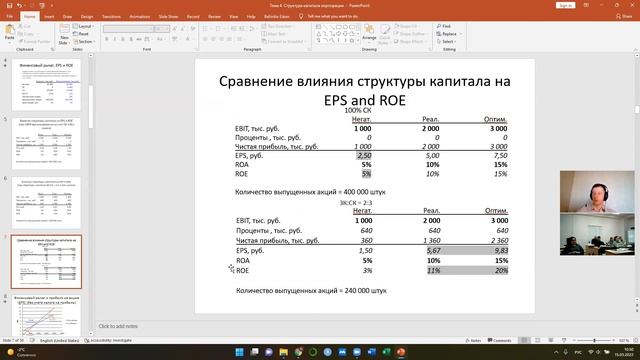Toggle Italic formatting
640x360 pixels.
[x=115, y=39]
